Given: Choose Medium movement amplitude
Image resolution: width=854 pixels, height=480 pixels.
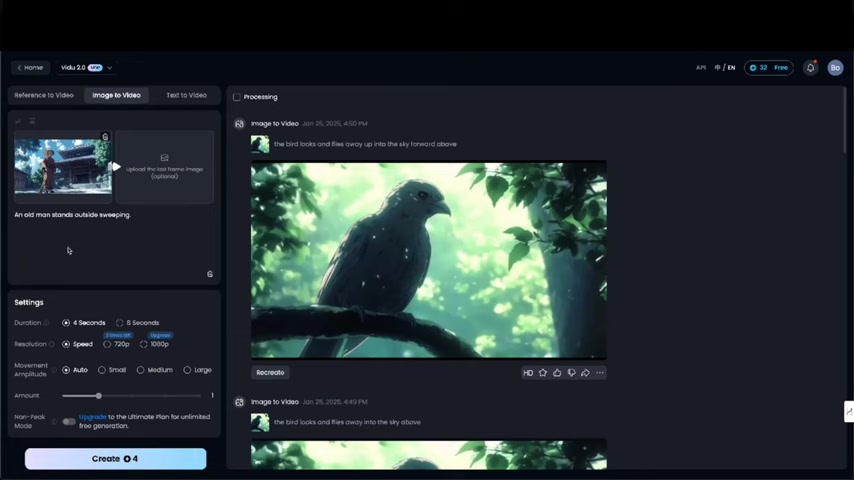Looking at the screenshot, I should coord(143,370).
